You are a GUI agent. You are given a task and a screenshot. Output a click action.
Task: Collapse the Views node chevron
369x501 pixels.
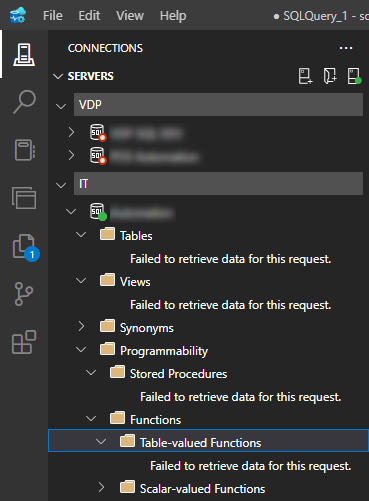[81, 280]
